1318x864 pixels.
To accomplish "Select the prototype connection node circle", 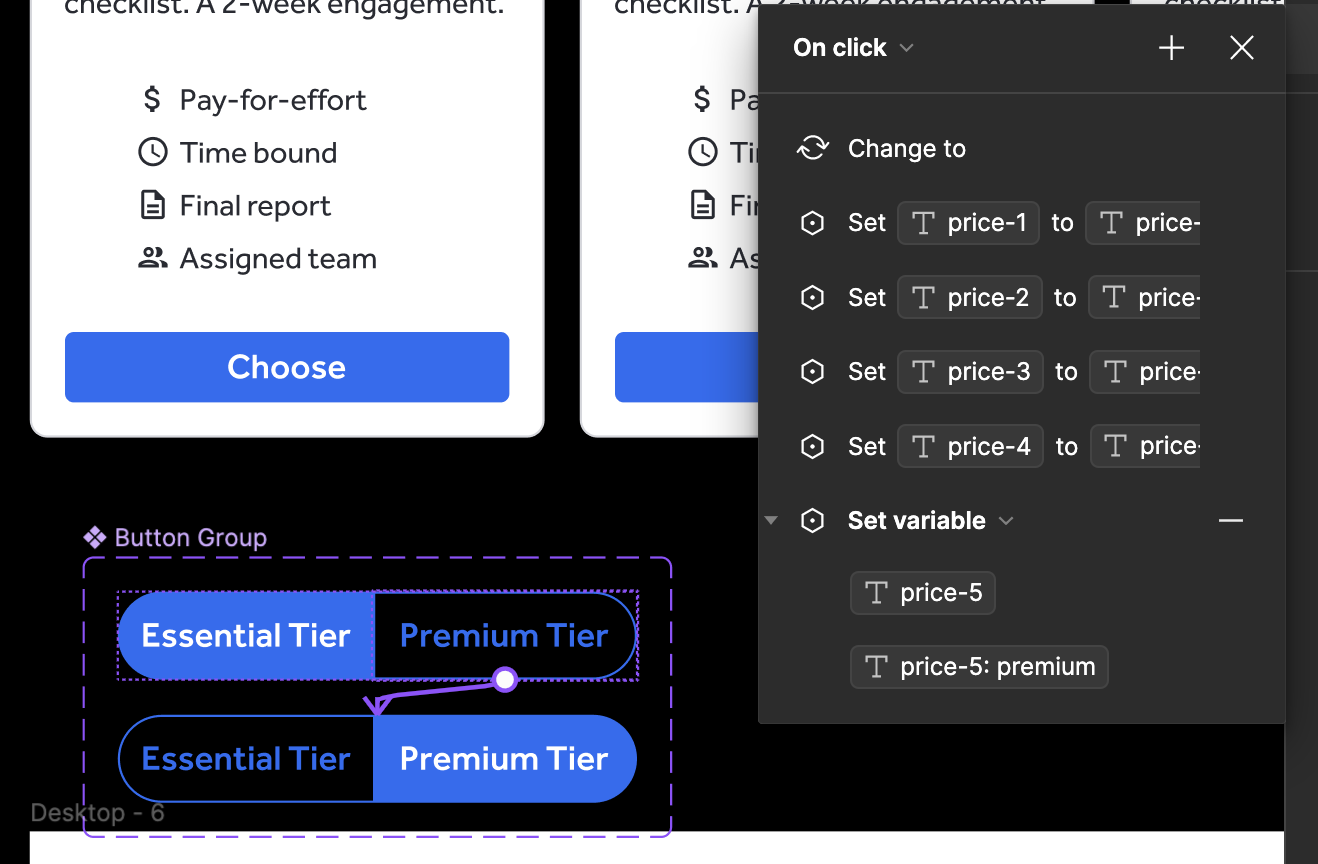I will click(x=505, y=680).
